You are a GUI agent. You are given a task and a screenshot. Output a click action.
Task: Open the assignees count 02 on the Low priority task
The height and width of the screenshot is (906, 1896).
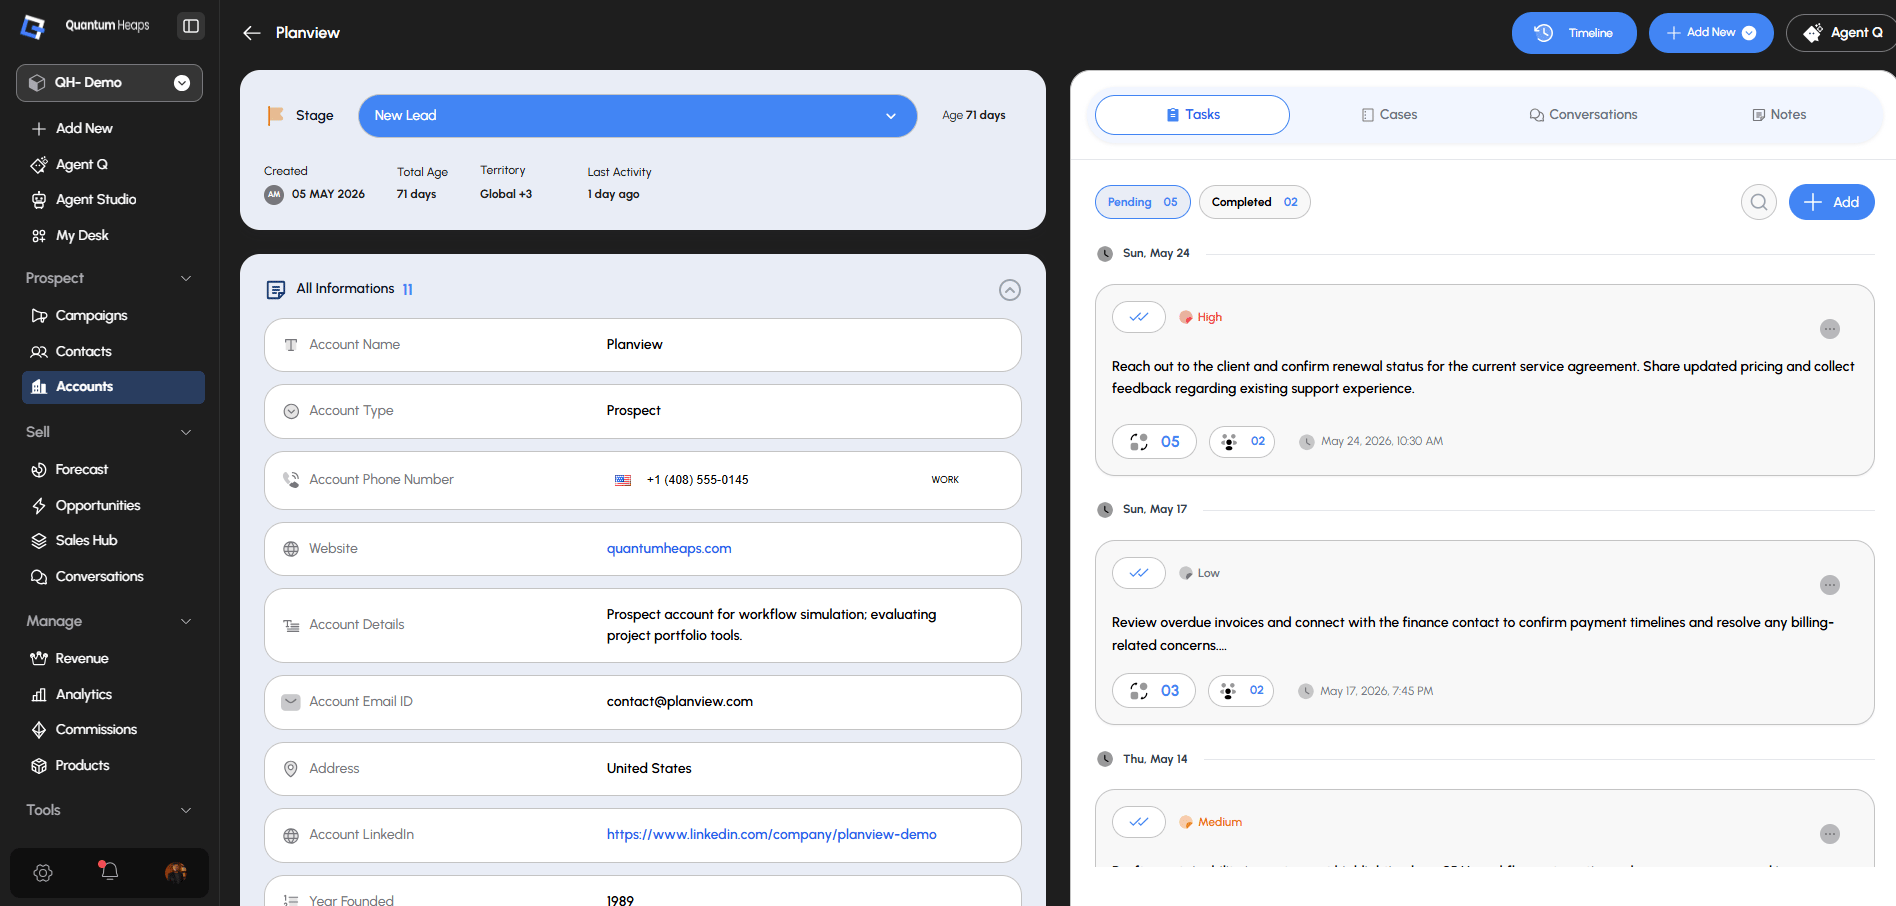(1241, 691)
